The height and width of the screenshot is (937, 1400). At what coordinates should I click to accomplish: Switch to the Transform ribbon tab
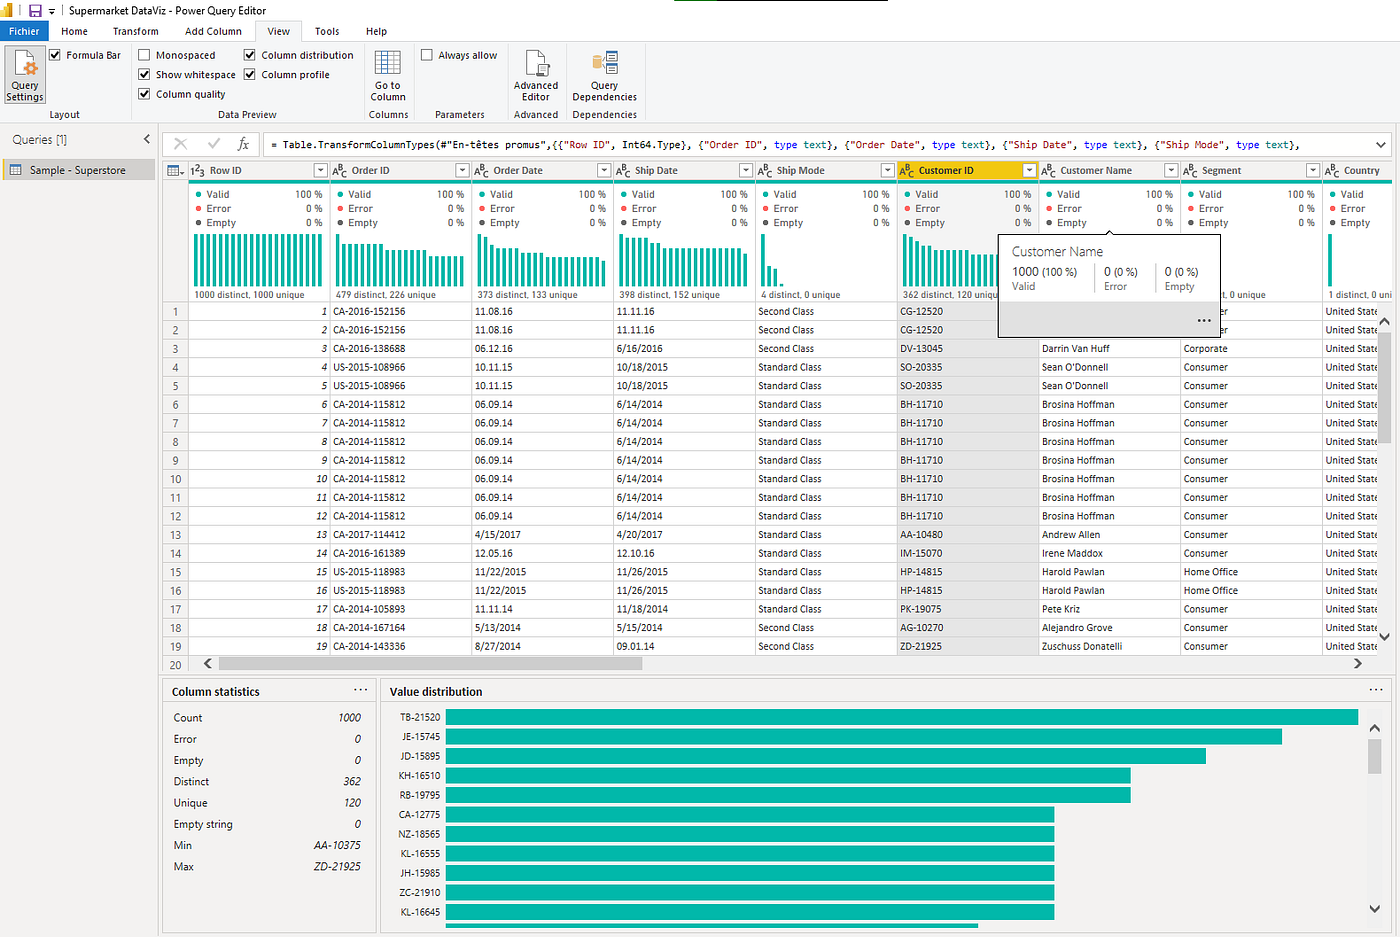[x=135, y=31]
